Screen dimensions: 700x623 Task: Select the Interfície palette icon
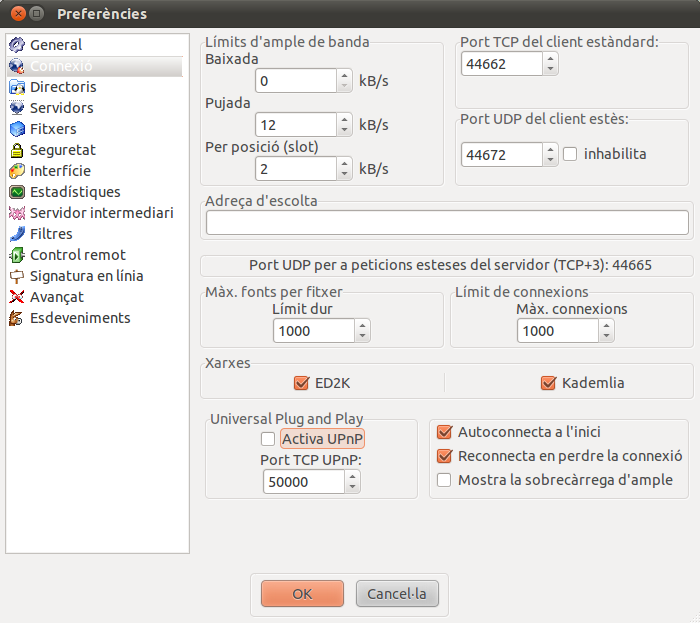pyautogui.click(x=17, y=171)
